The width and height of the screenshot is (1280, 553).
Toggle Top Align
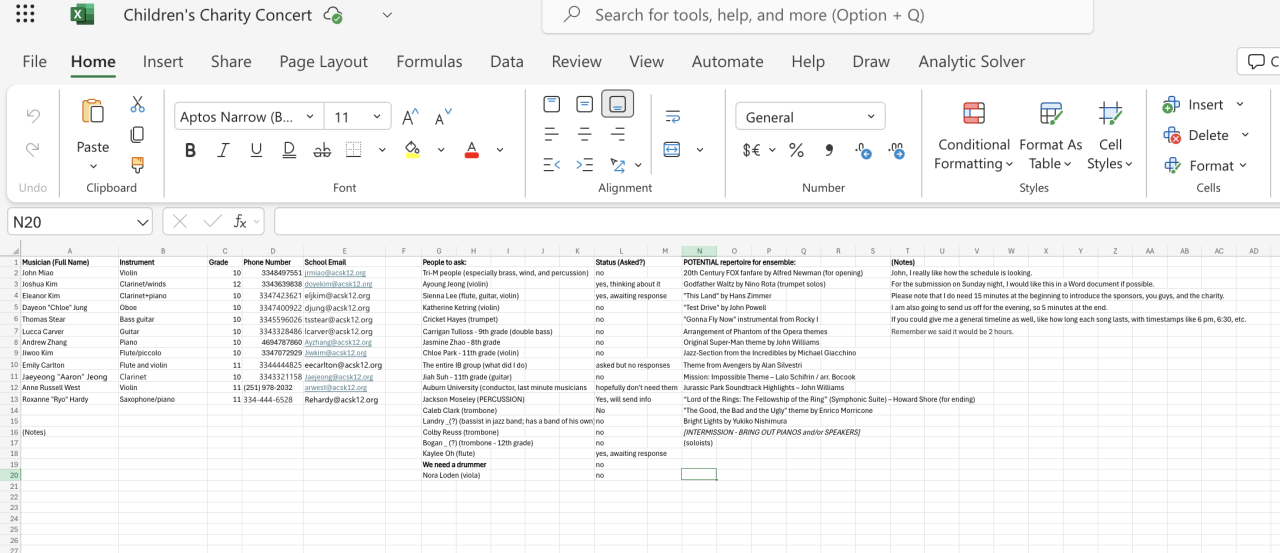pyautogui.click(x=551, y=104)
